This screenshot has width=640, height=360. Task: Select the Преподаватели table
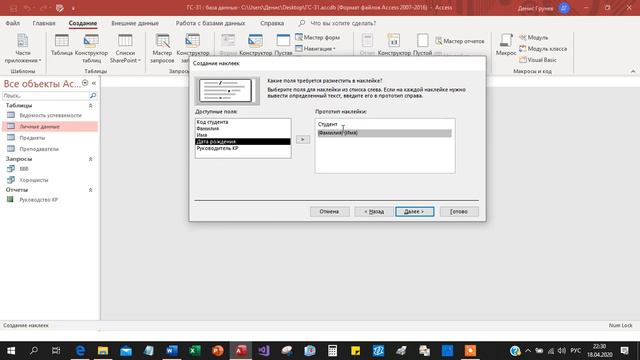point(50,149)
